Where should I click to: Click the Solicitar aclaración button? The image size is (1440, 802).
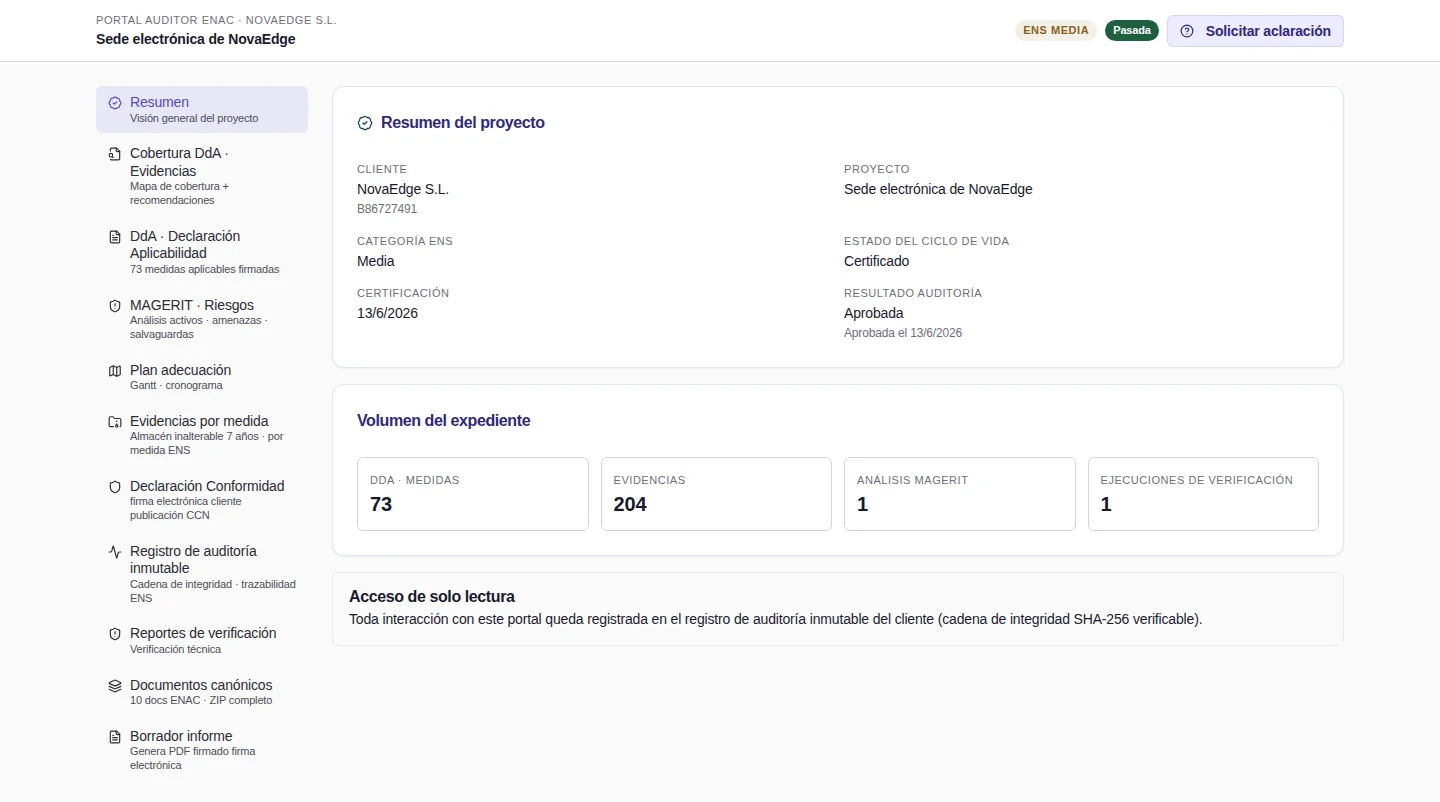point(1255,31)
